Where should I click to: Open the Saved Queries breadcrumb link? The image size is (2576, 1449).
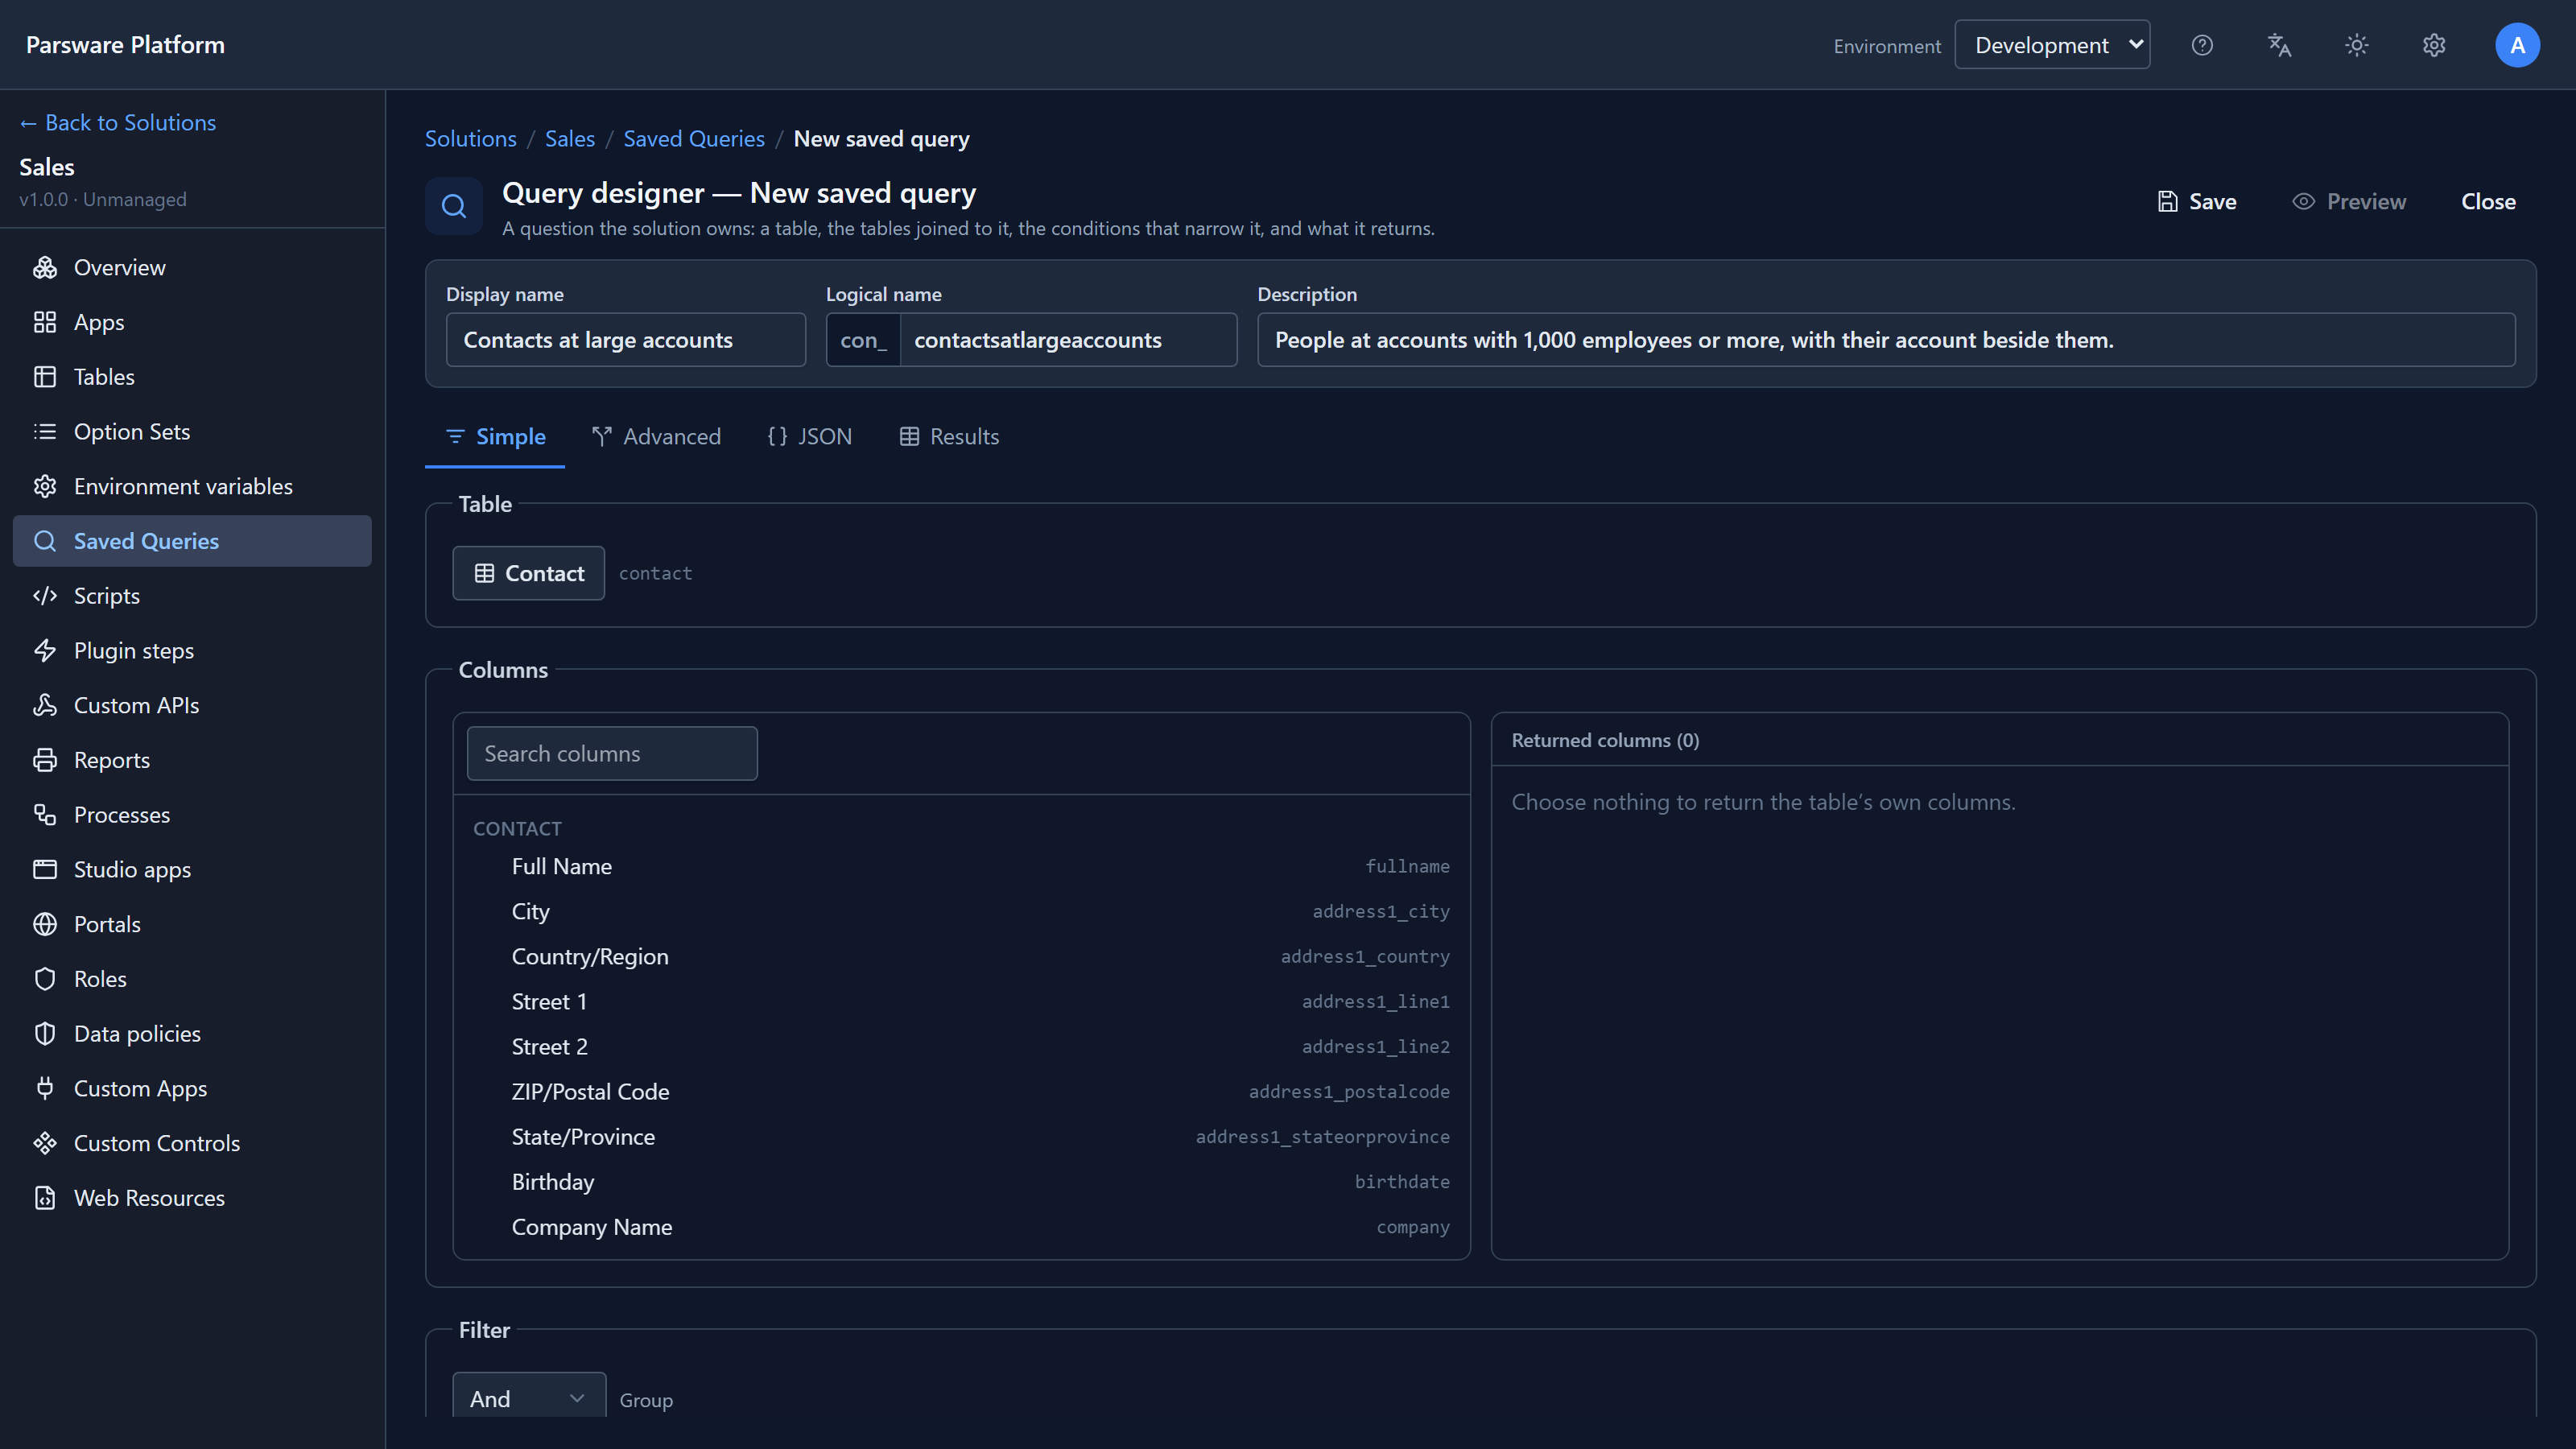coord(694,139)
